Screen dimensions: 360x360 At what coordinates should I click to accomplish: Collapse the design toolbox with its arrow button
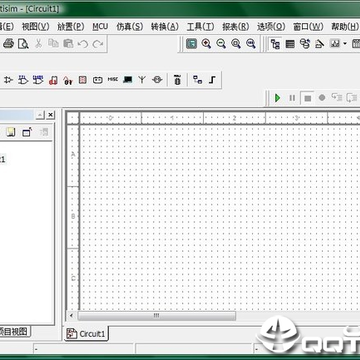click(x=40, y=115)
